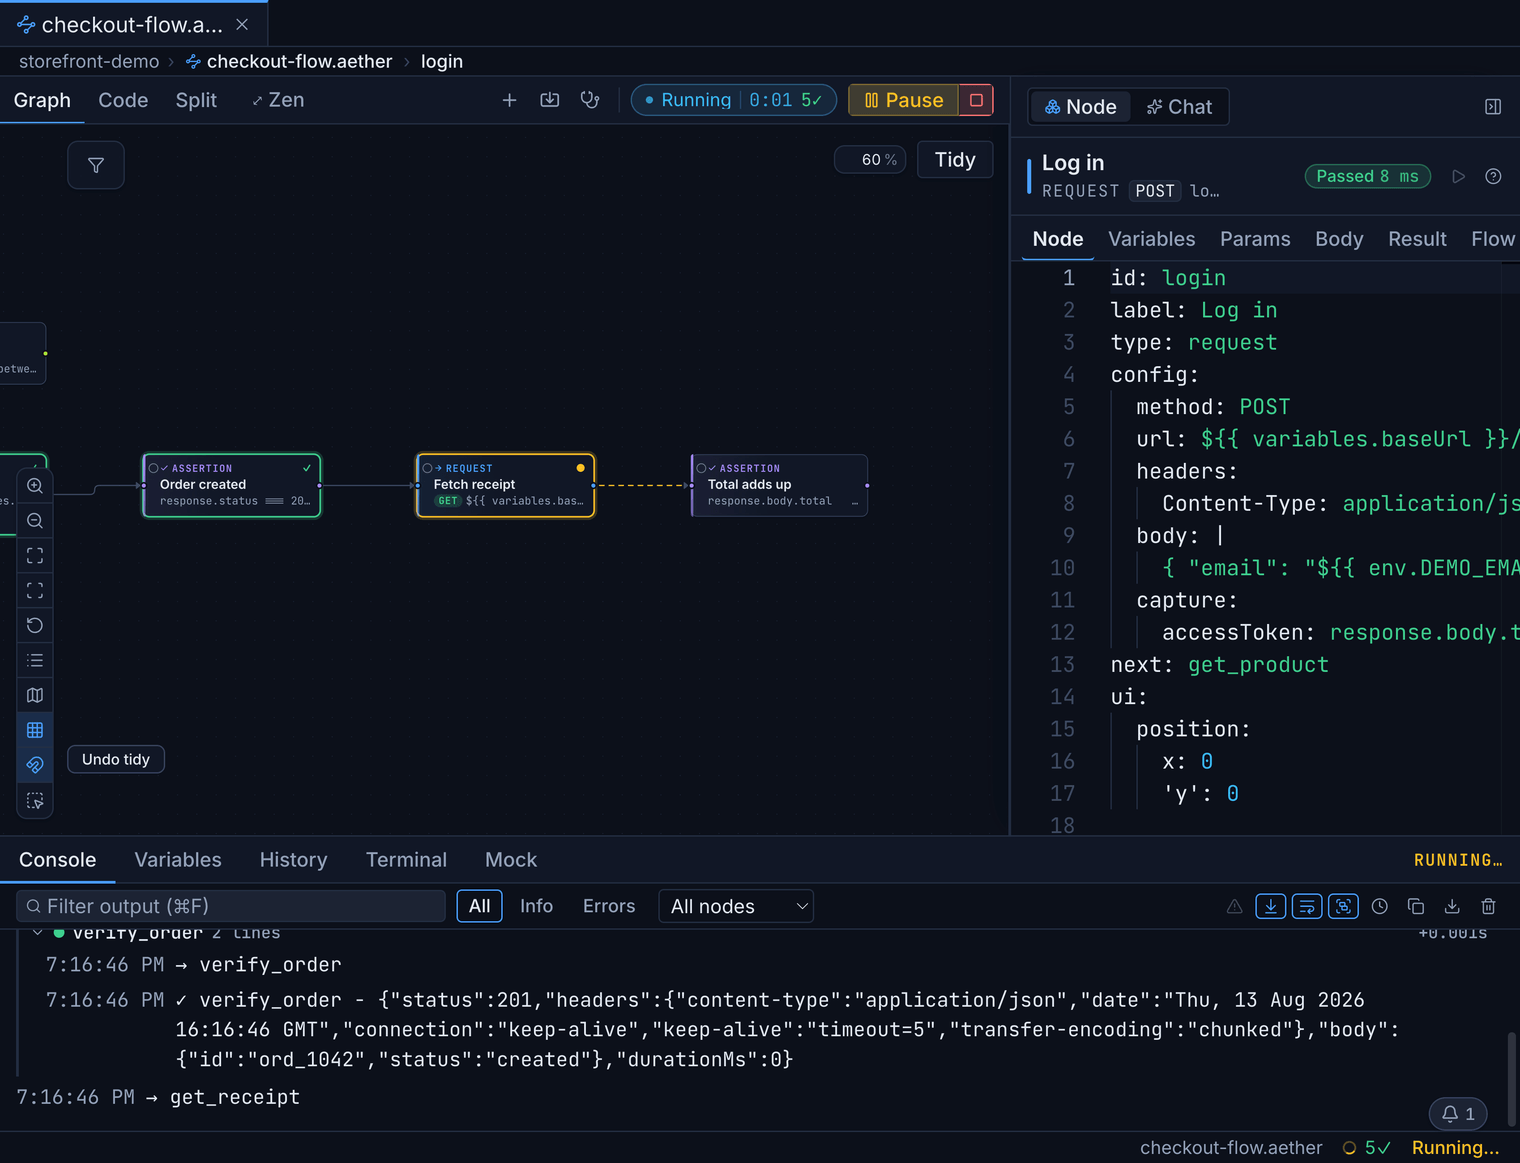
Task: Open the History tab
Action: point(293,860)
